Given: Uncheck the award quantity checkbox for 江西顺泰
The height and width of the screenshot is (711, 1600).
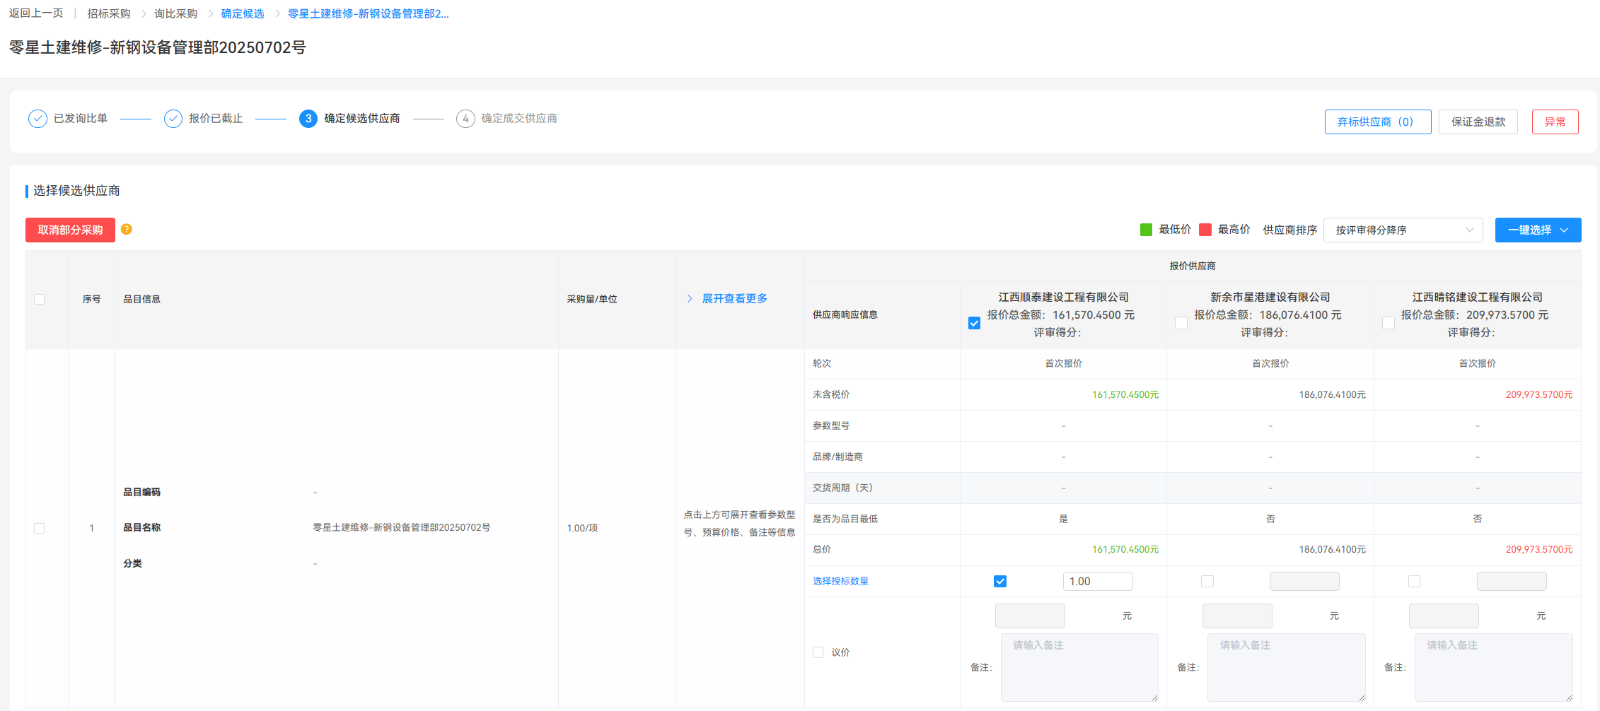Looking at the screenshot, I should [x=1000, y=581].
